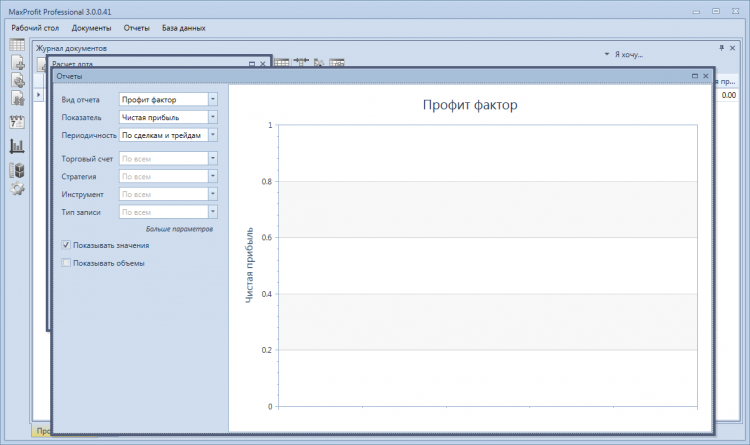Image resolution: width=750 pixels, height=445 pixels.
Task: Click the Журнал документов panel title
Action: [71, 48]
